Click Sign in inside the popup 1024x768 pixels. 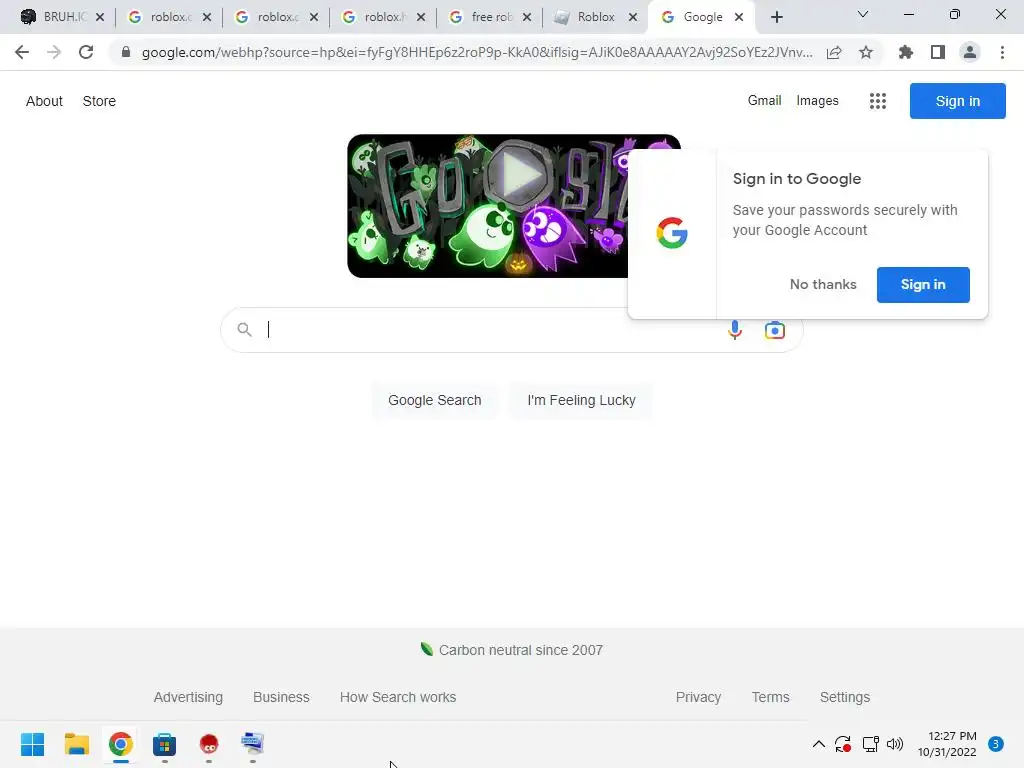click(x=923, y=285)
